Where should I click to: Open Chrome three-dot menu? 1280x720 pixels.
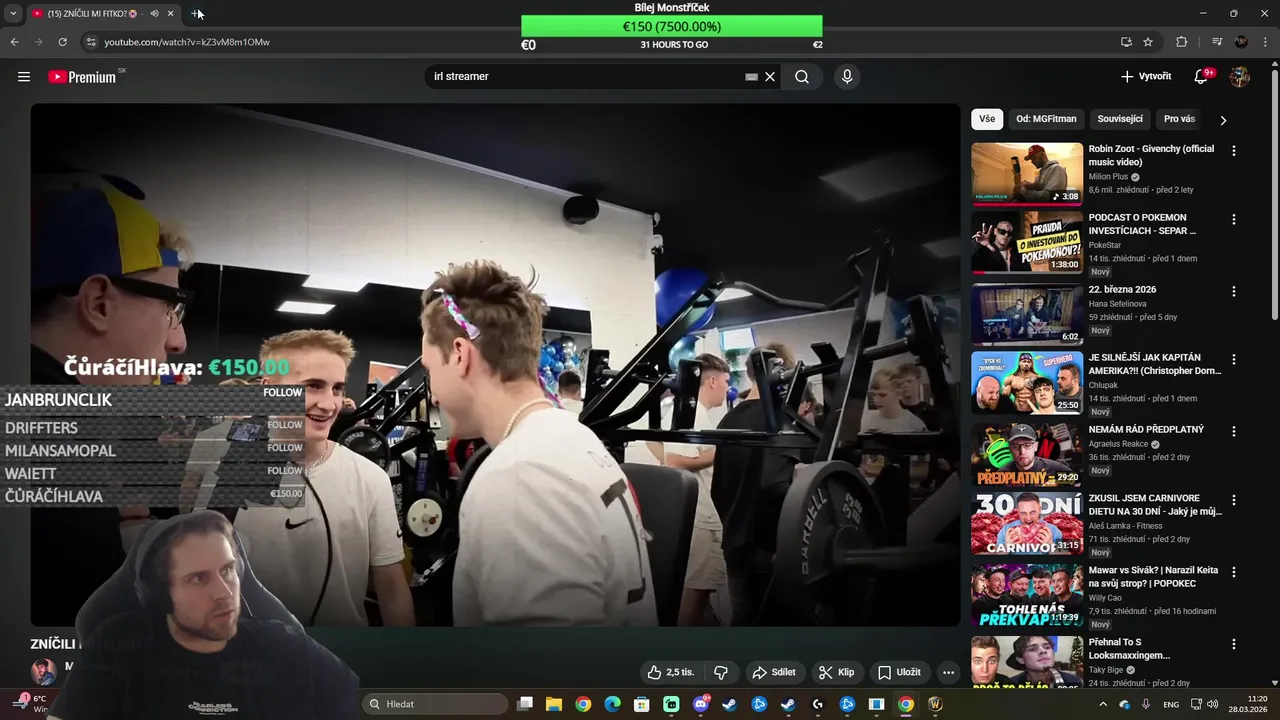(1265, 42)
